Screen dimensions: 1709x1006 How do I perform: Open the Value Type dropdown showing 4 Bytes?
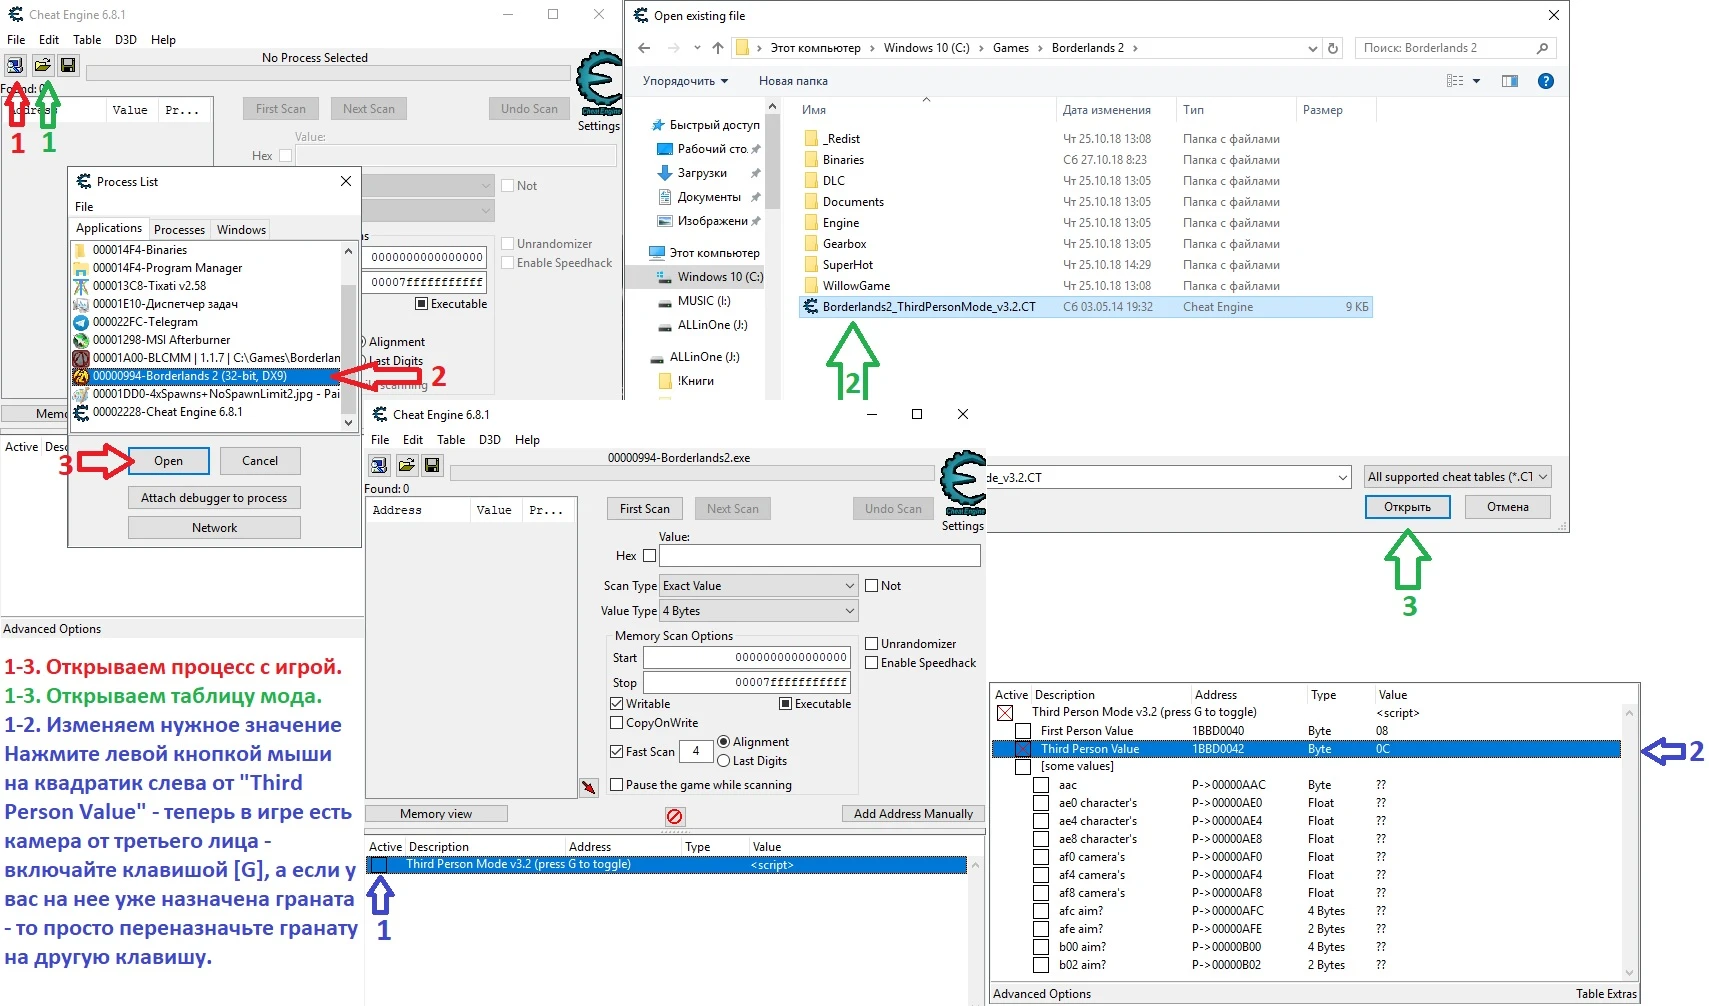pos(759,611)
